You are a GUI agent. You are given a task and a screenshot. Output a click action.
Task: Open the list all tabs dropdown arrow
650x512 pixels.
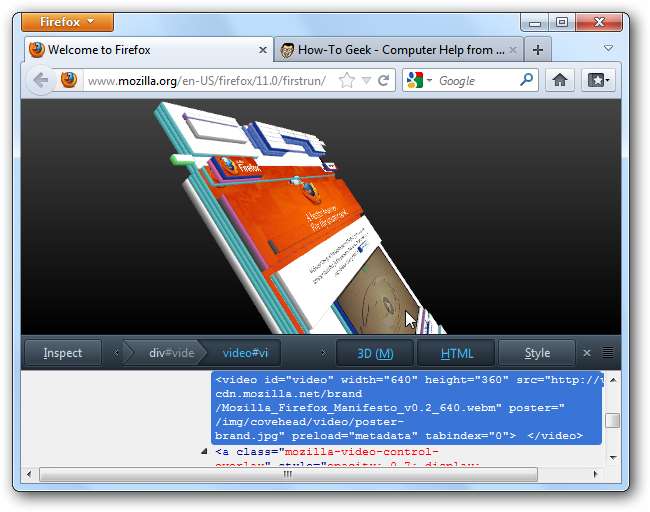click(x=608, y=48)
